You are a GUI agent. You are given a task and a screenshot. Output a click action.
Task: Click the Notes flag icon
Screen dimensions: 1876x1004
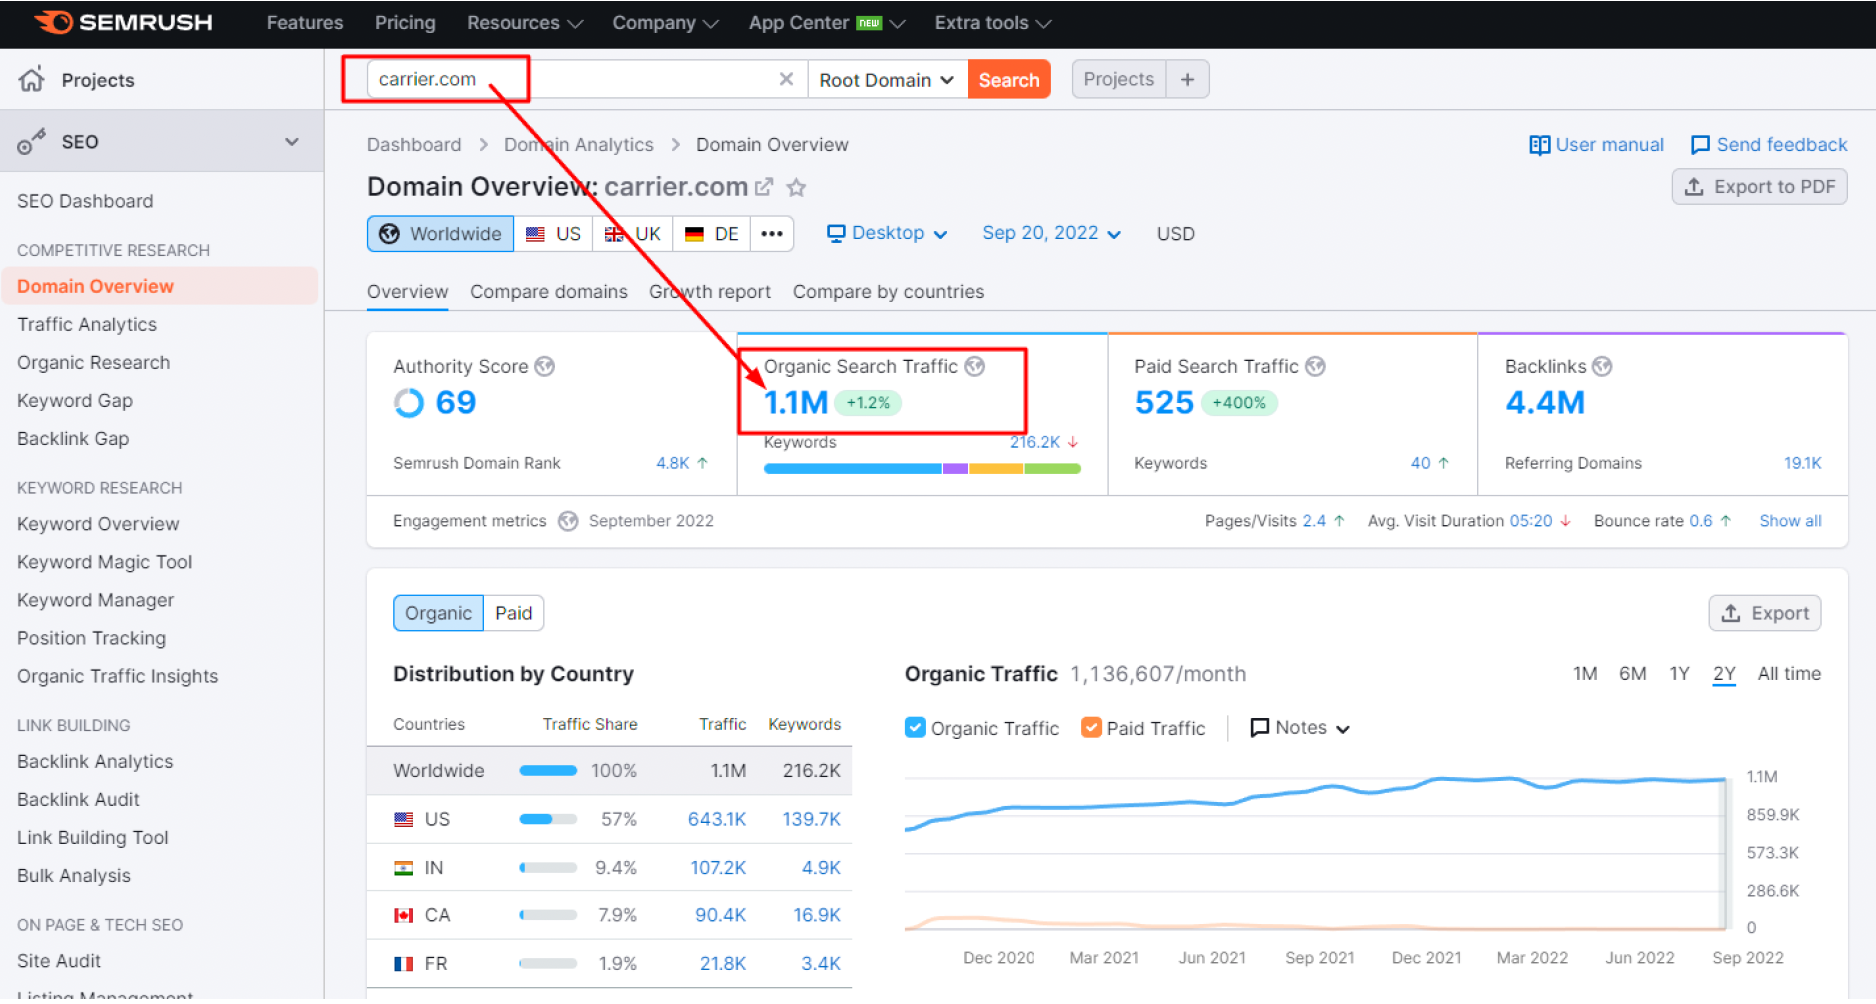pos(1260,728)
